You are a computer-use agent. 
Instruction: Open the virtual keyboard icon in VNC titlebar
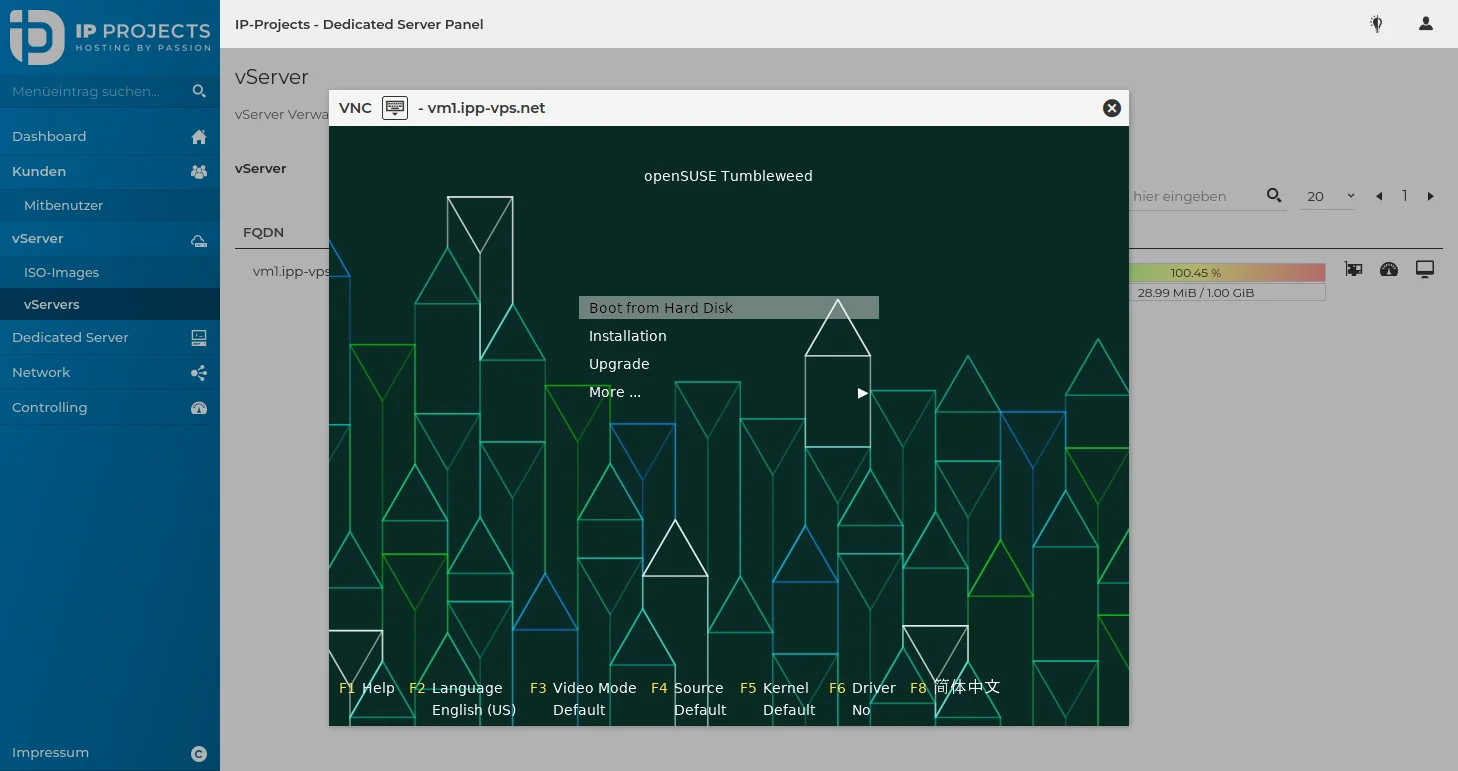[394, 107]
